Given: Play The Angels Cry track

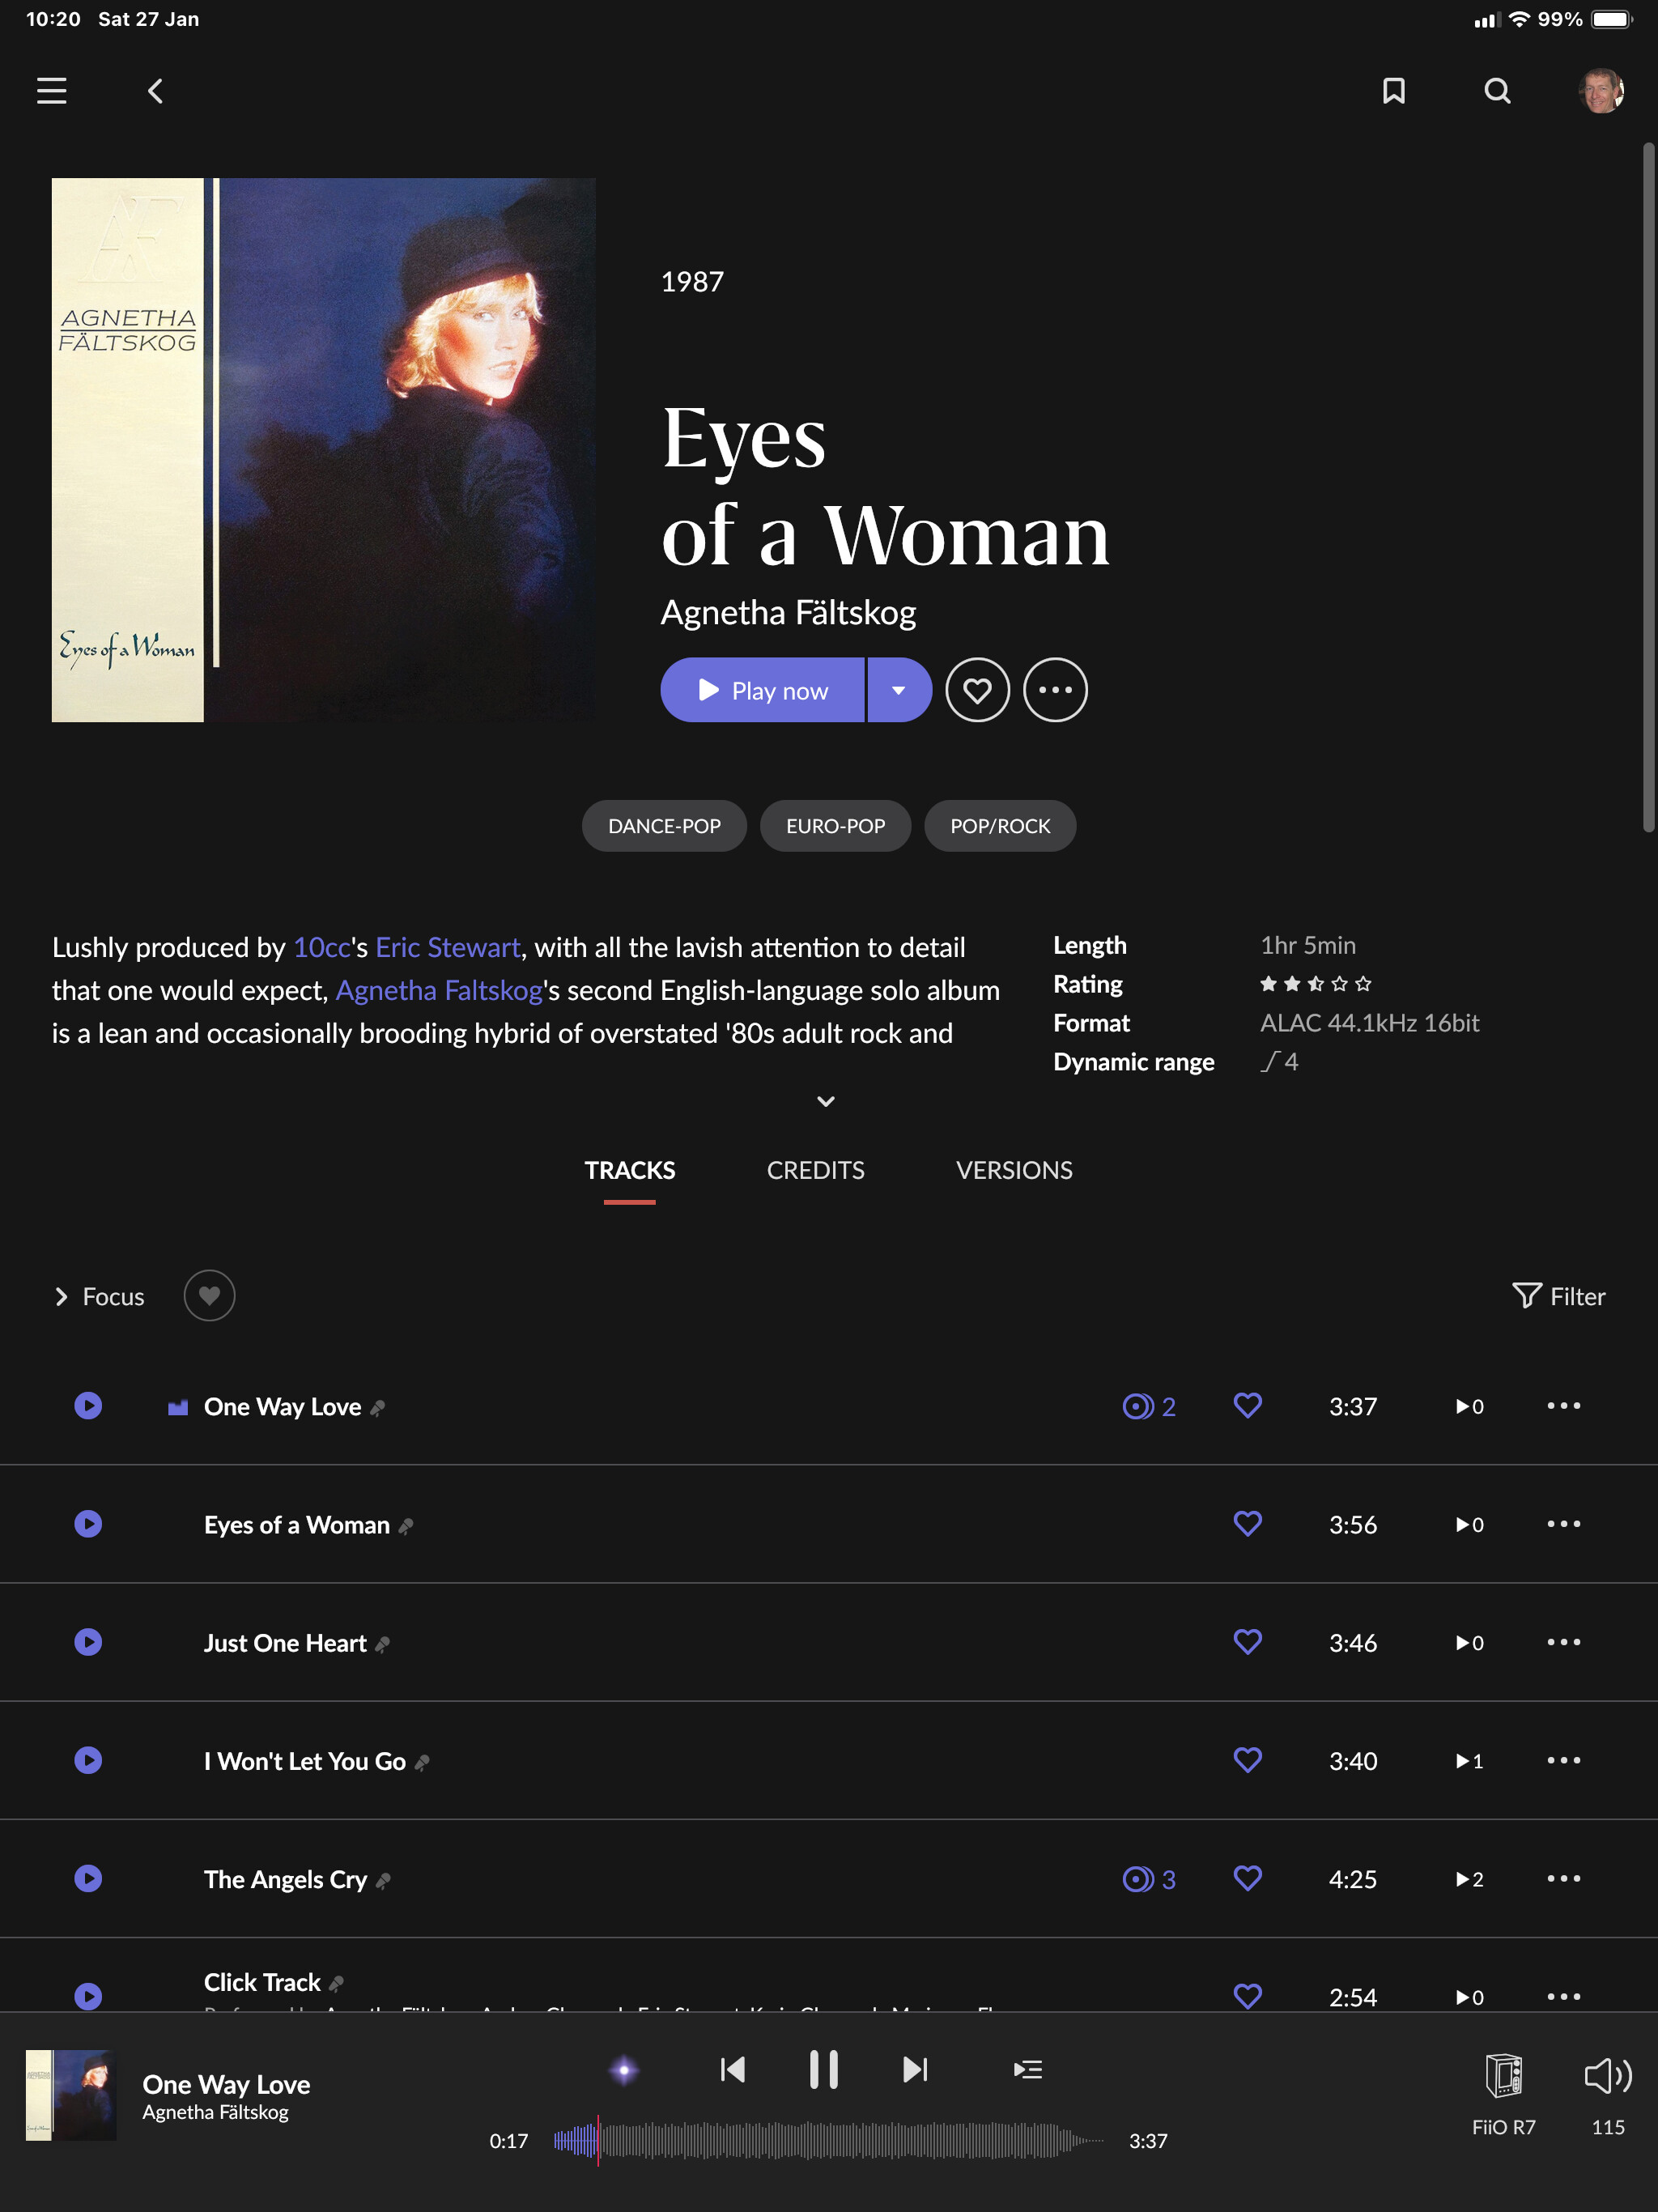Looking at the screenshot, I should click(88, 1878).
